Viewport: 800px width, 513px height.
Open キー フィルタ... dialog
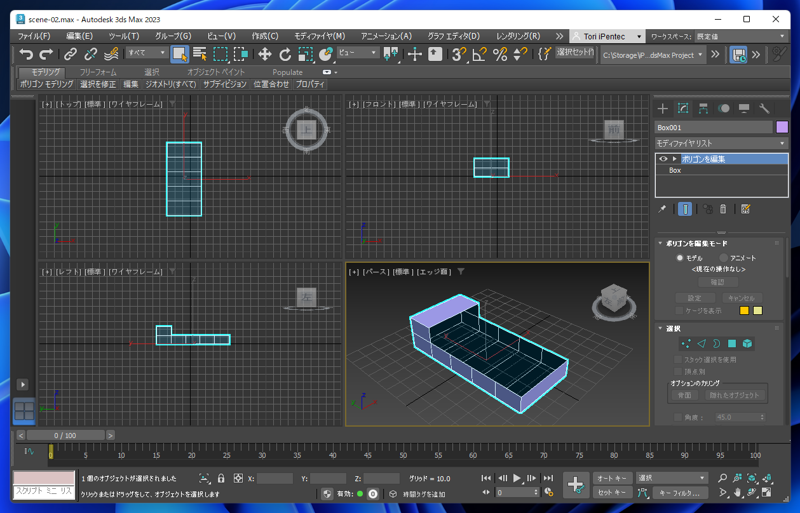point(679,493)
